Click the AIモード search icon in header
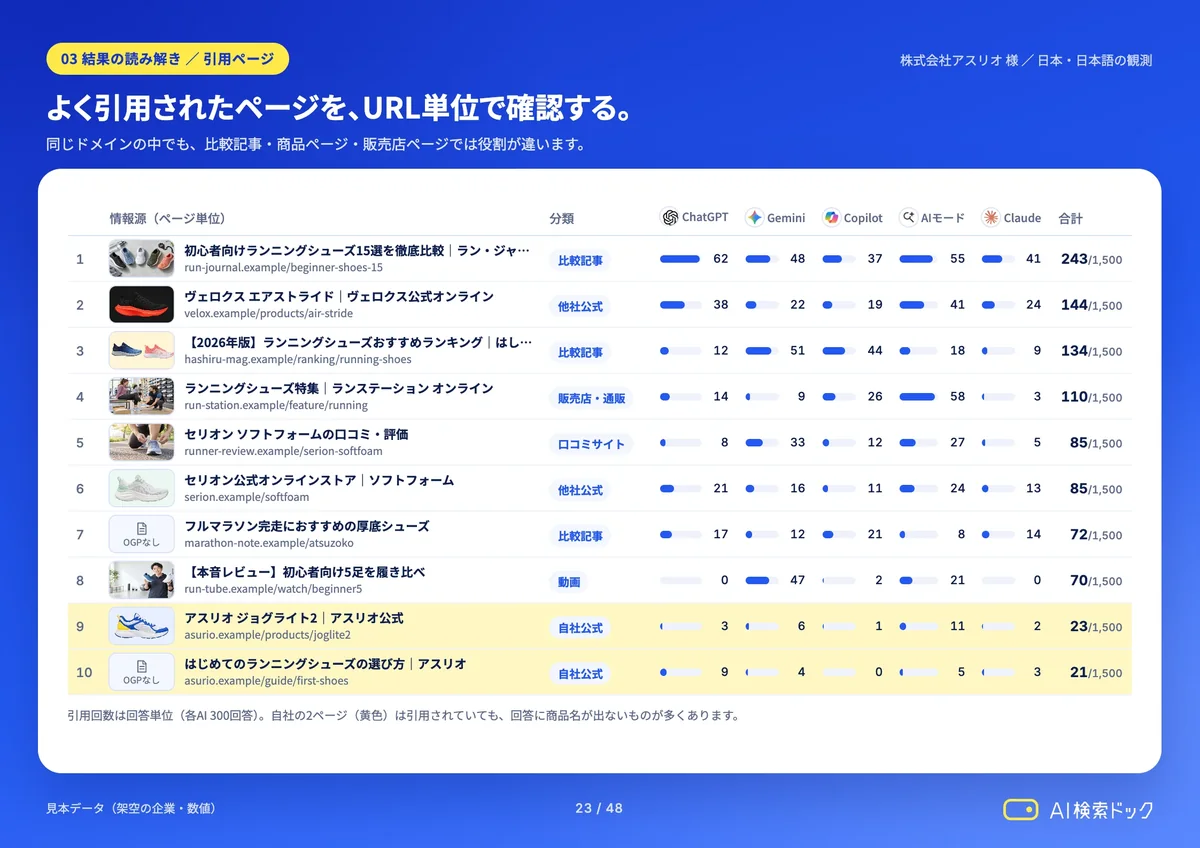The height and width of the screenshot is (848, 1200). point(908,217)
